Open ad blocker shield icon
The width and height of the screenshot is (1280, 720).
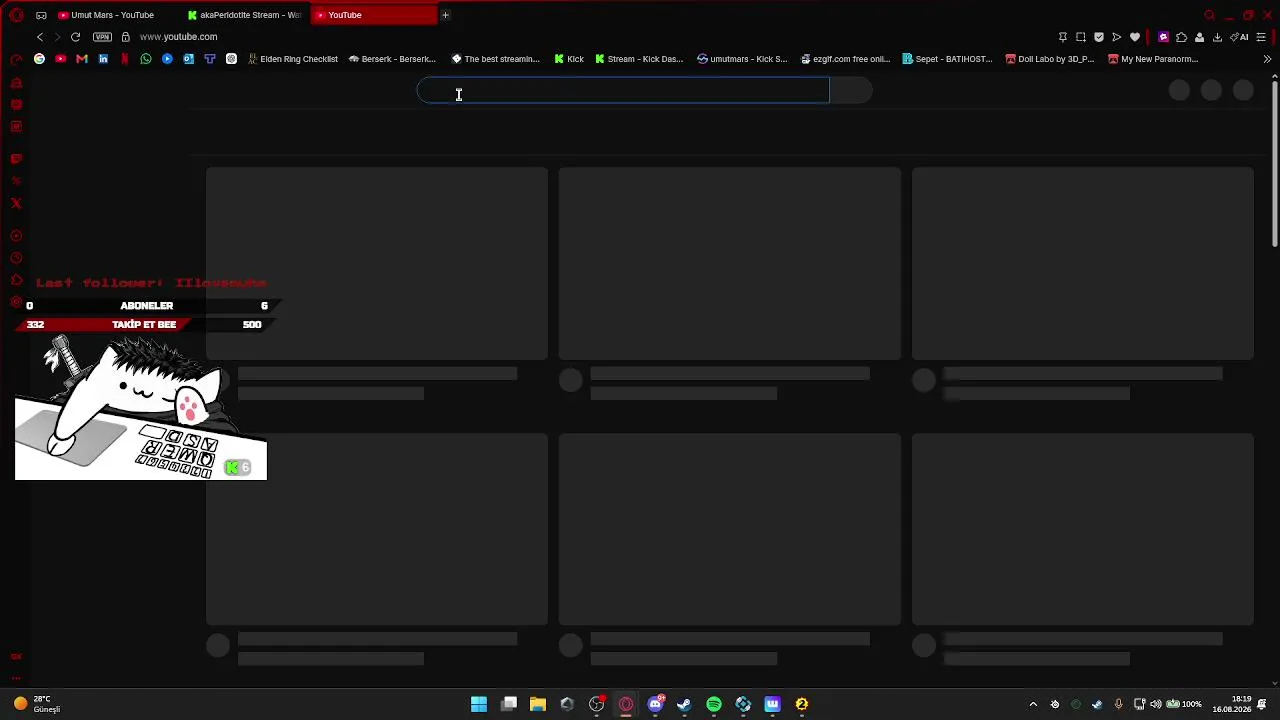(x=1099, y=37)
